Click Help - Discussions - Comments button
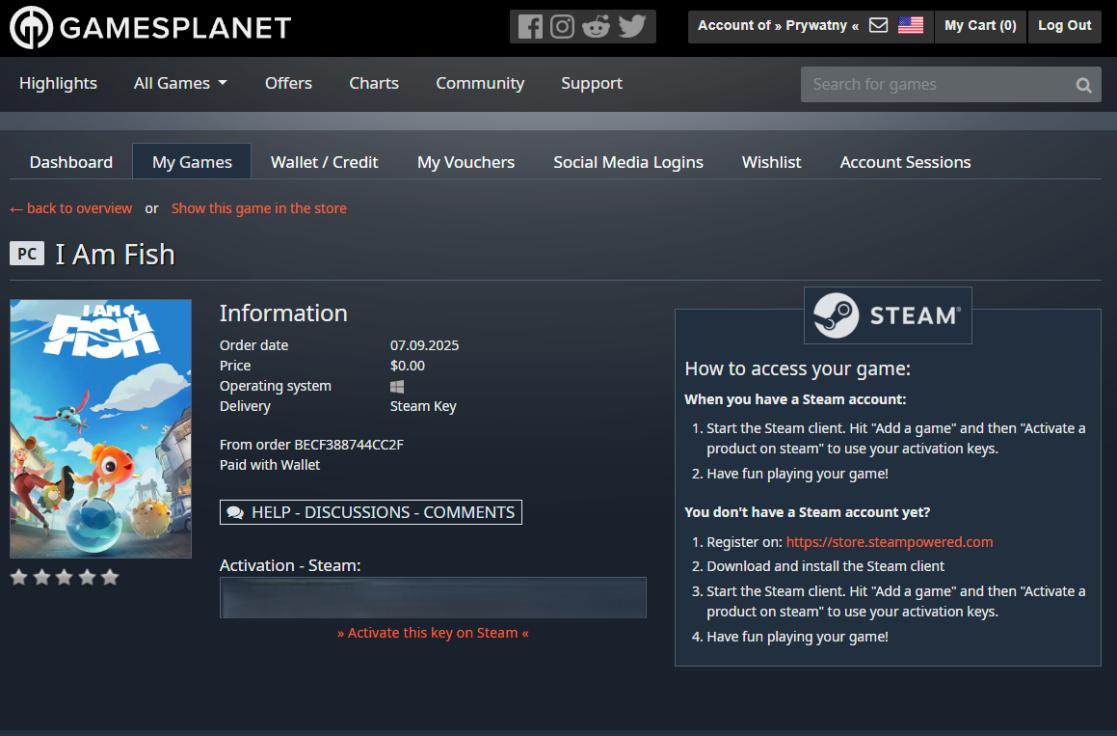This screenshot has height=736, width=1117. [x=371, y=512]
